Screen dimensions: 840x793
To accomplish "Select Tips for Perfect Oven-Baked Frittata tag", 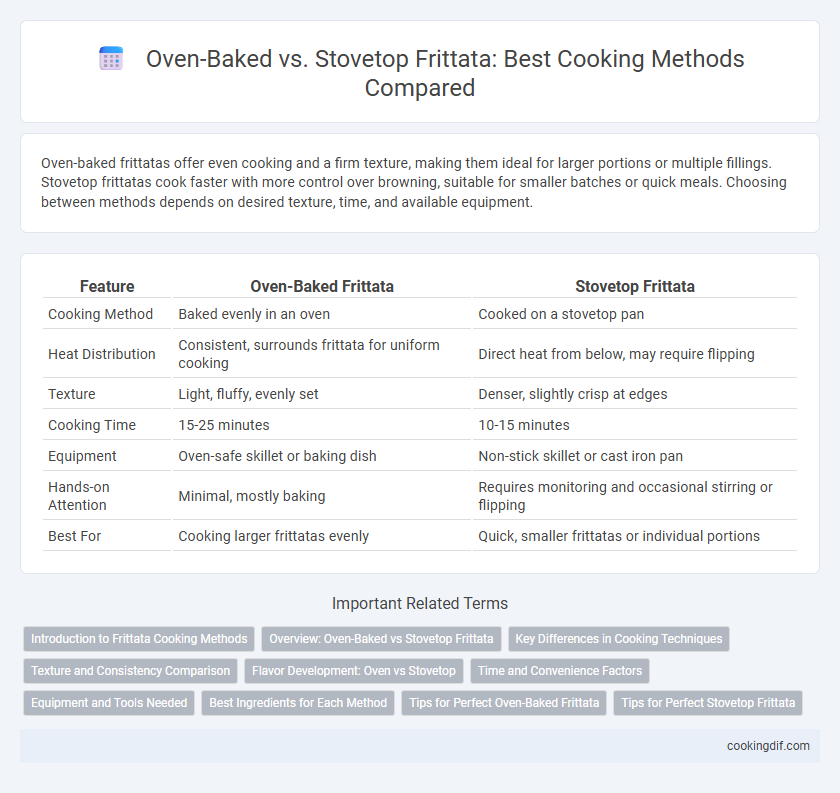I will point(504,703).
